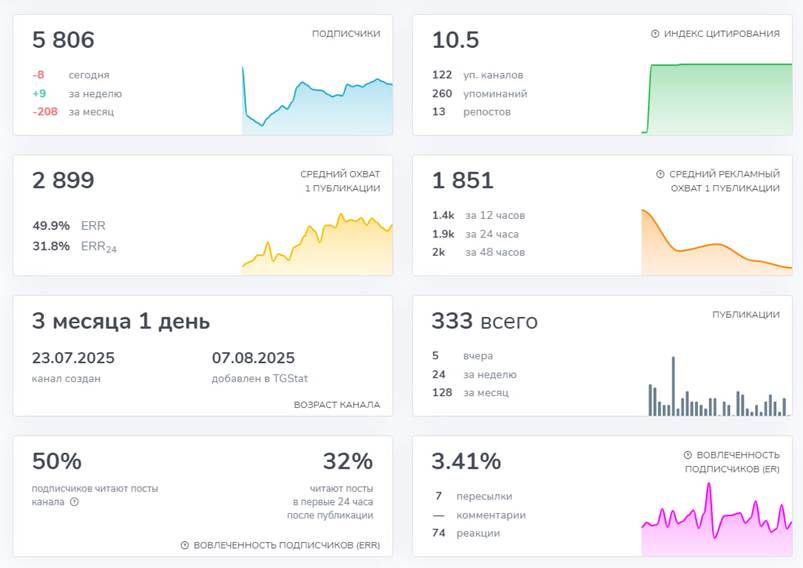Open the green citation index chart
The width and height of the screenshot is (803, 568).
[x=716, y=99]
